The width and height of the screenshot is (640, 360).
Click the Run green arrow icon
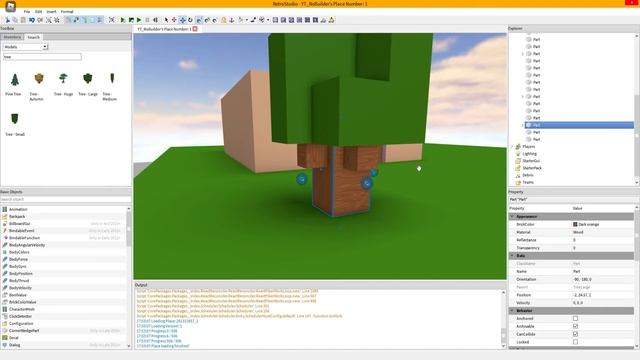click(139, 20)
